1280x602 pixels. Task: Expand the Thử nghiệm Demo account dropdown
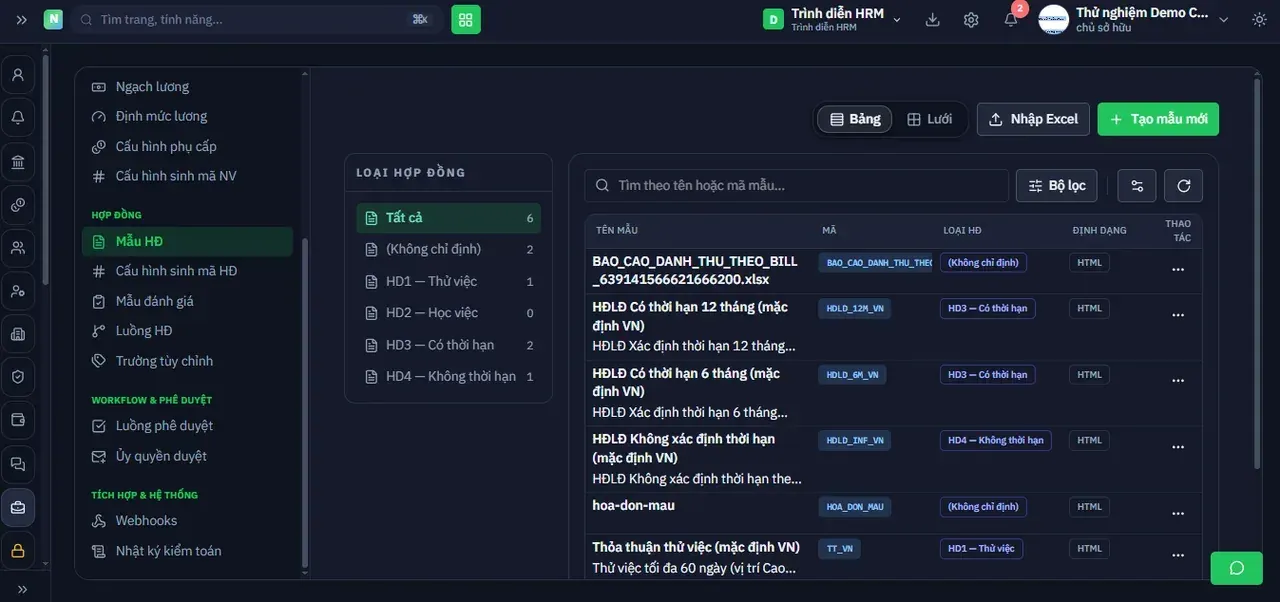[x=1134, y=19]
